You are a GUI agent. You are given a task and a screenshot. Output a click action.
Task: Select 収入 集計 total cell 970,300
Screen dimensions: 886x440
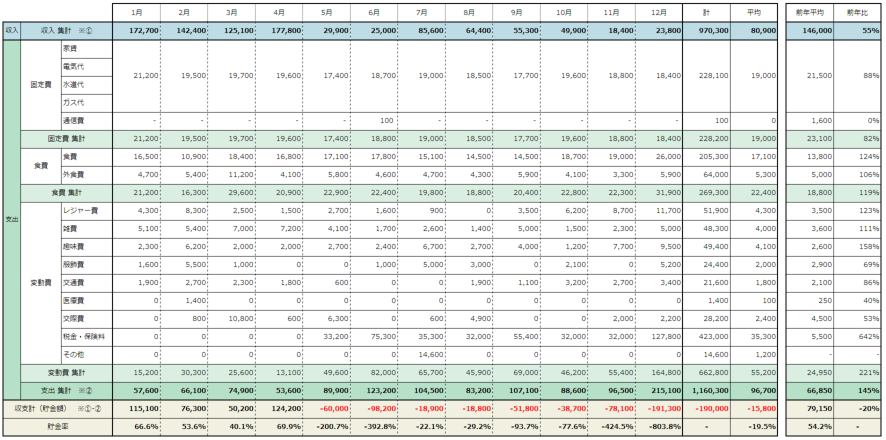click(706, 31)
